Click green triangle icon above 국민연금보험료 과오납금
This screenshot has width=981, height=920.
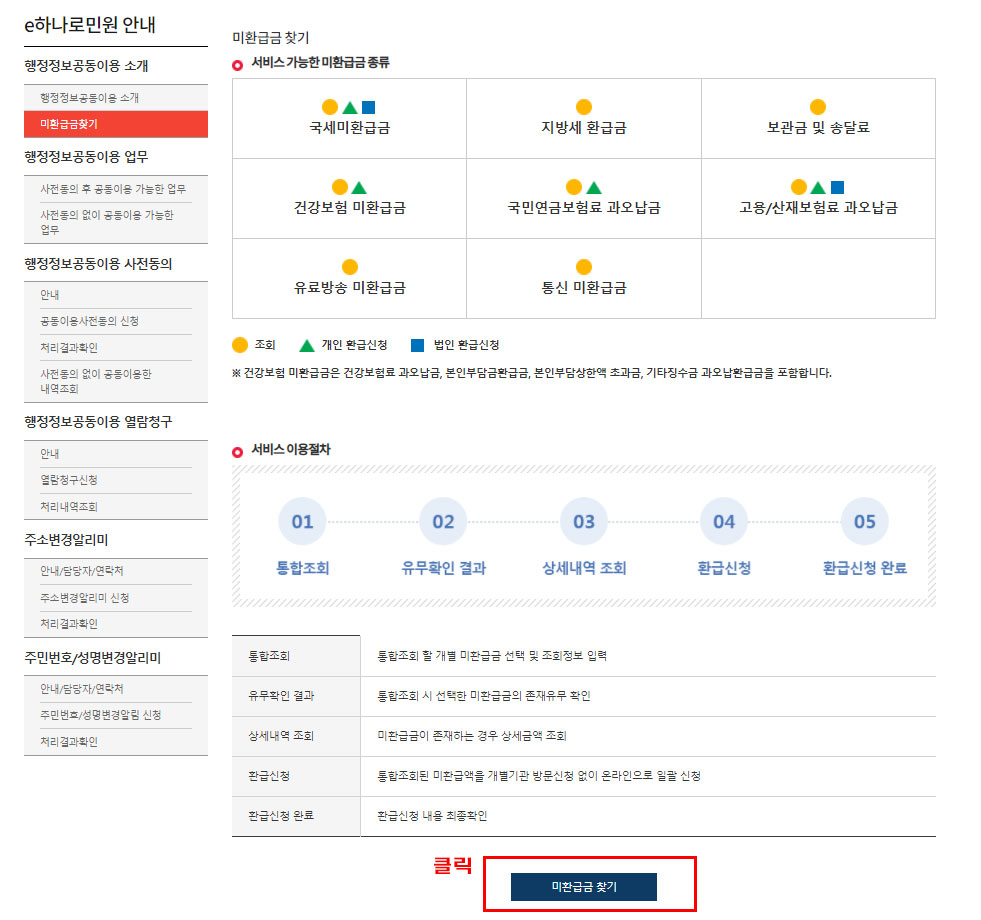[594, 187]
